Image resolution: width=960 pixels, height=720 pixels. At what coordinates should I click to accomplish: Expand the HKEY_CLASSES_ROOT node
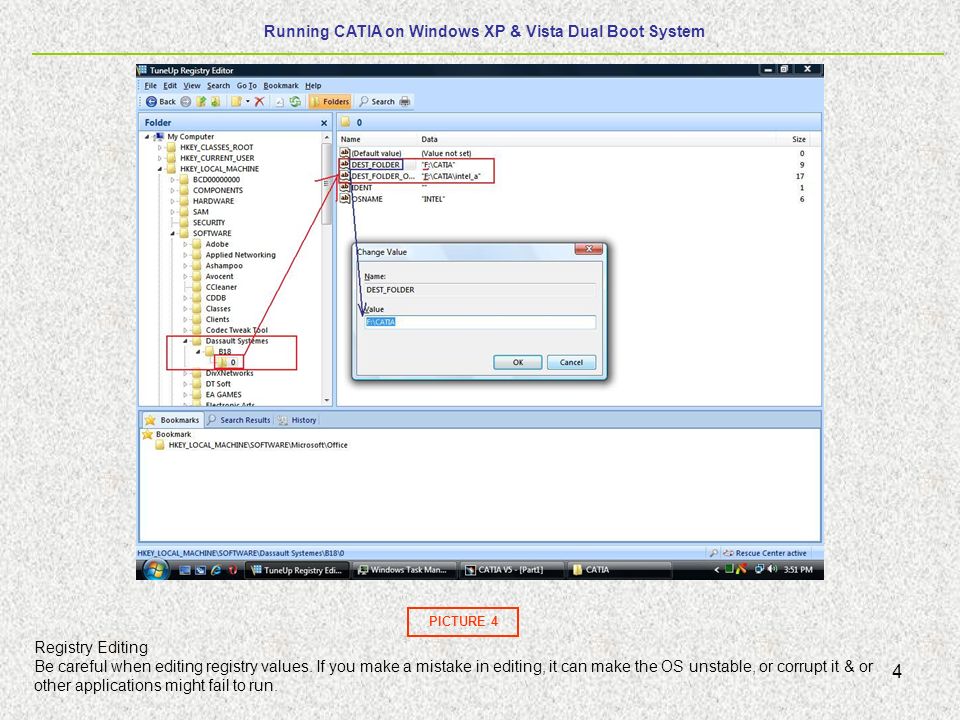coord(160,148)
